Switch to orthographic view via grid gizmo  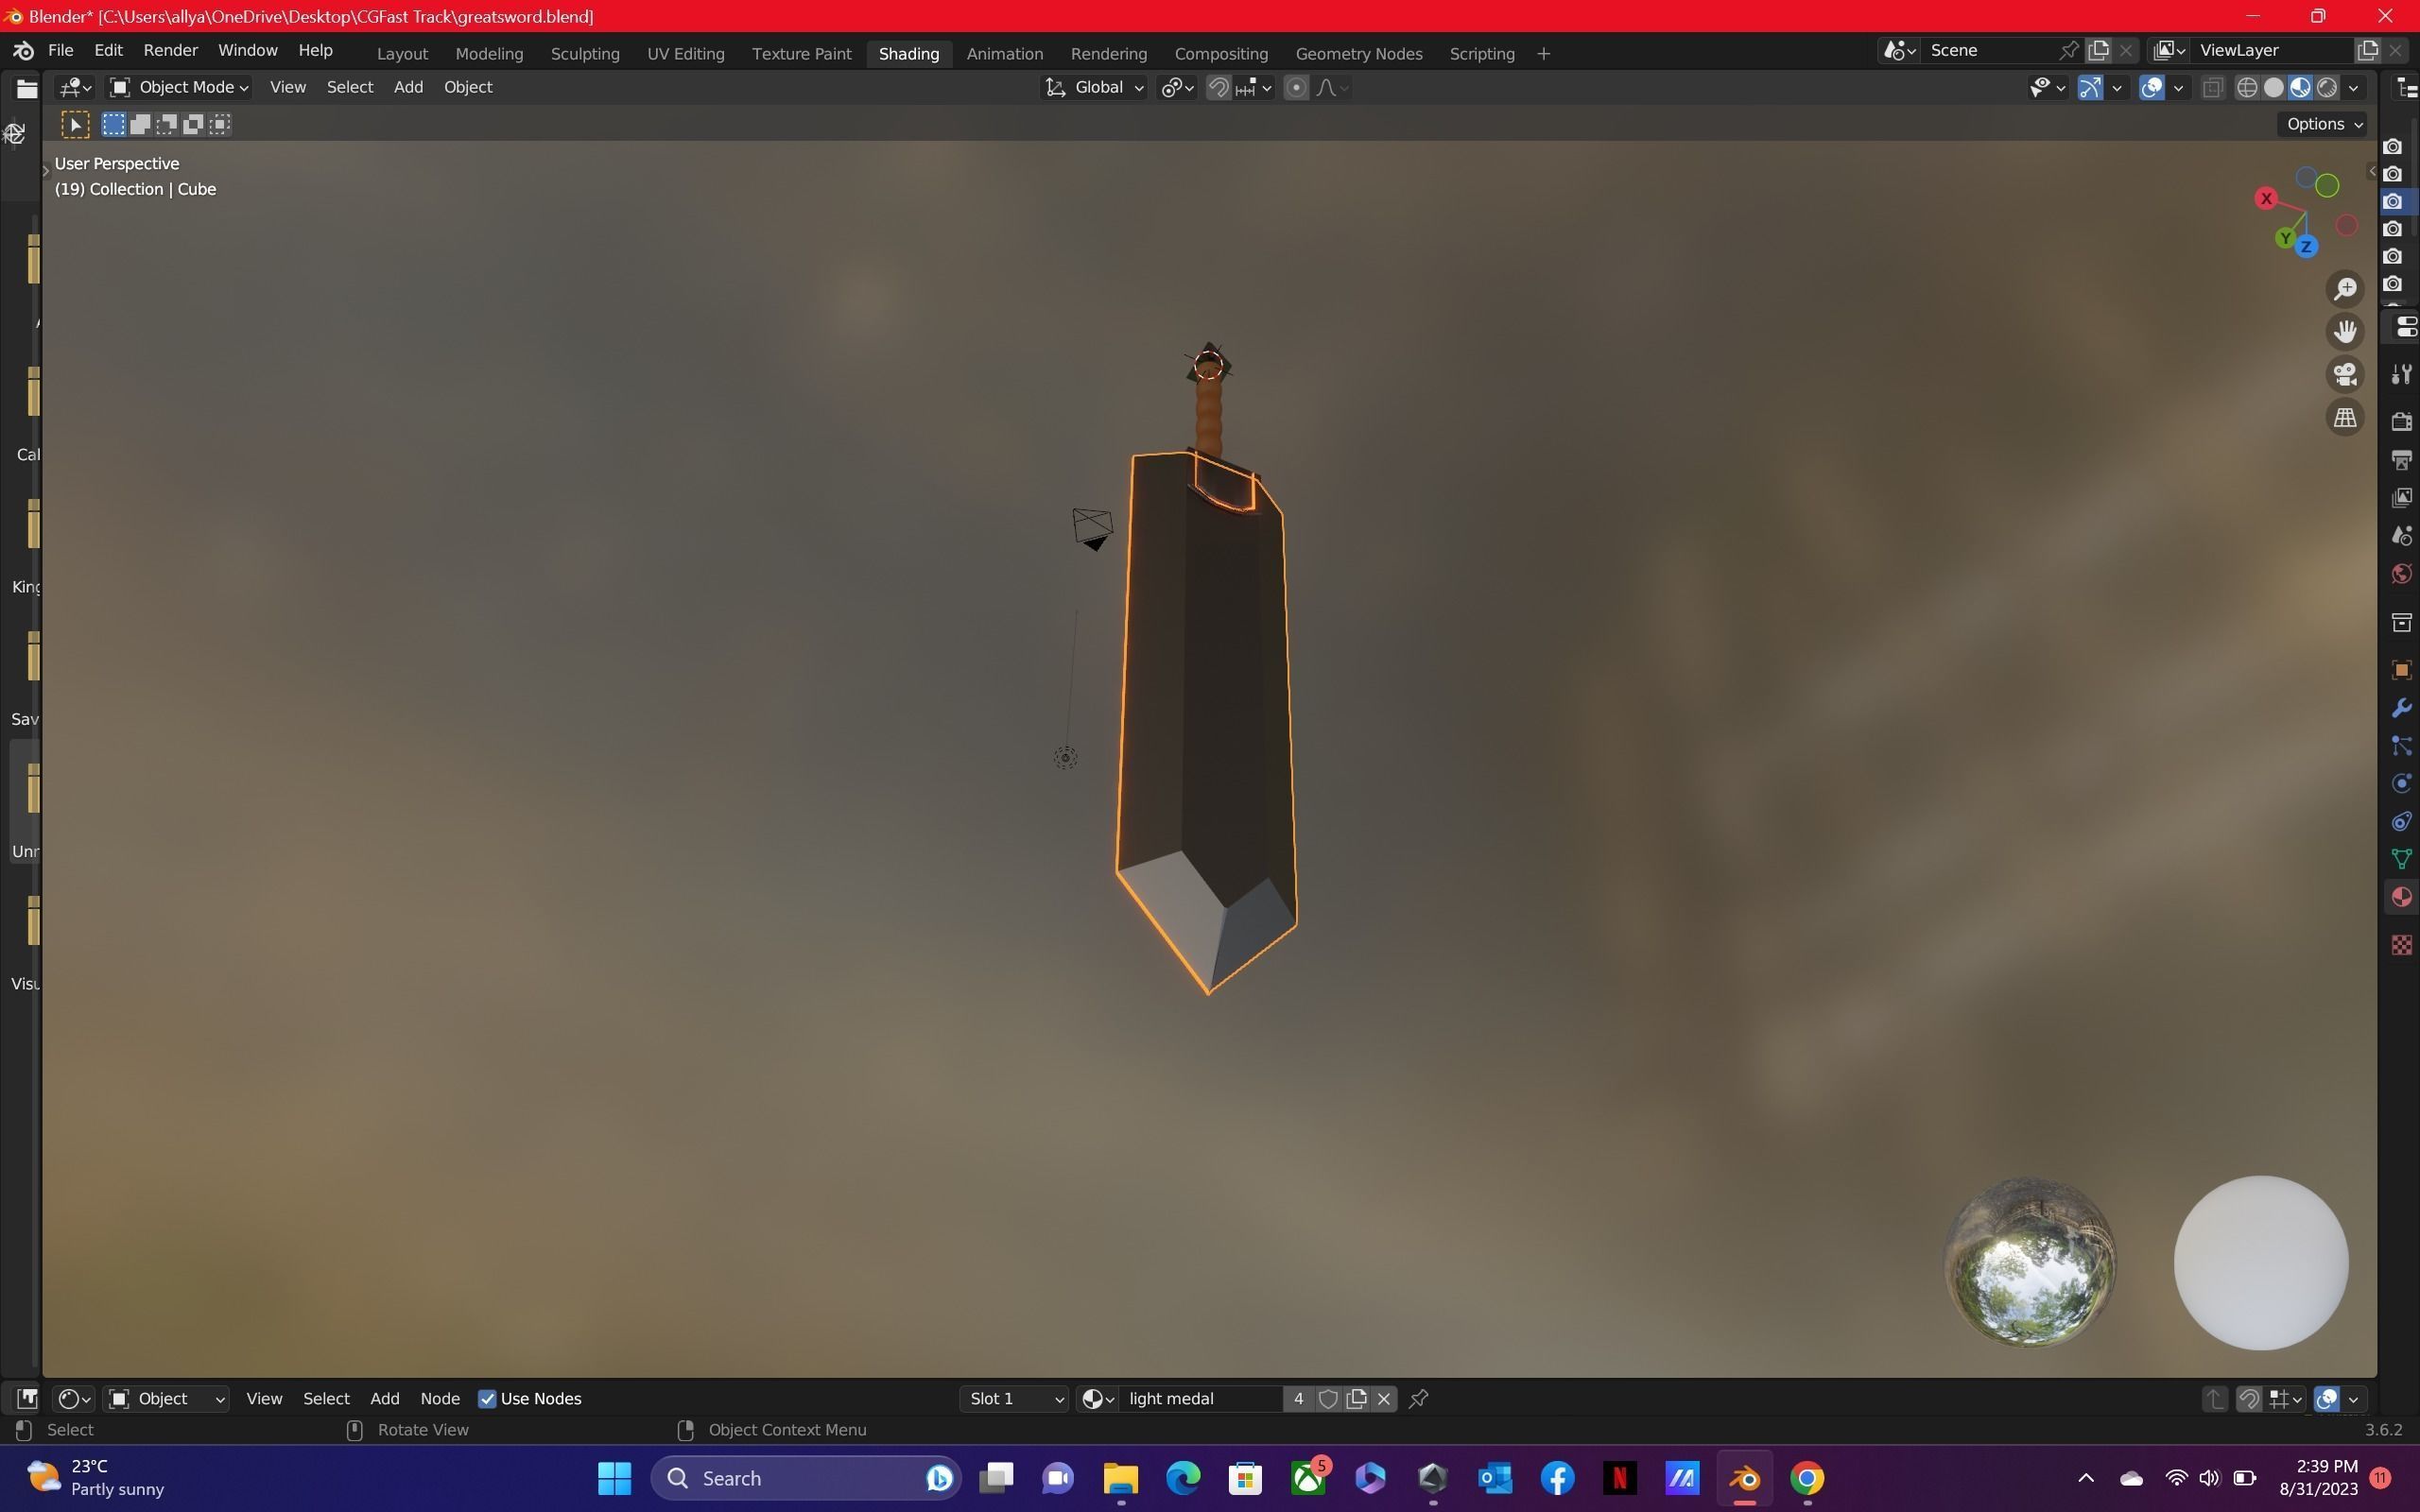tap(2345, 418)
